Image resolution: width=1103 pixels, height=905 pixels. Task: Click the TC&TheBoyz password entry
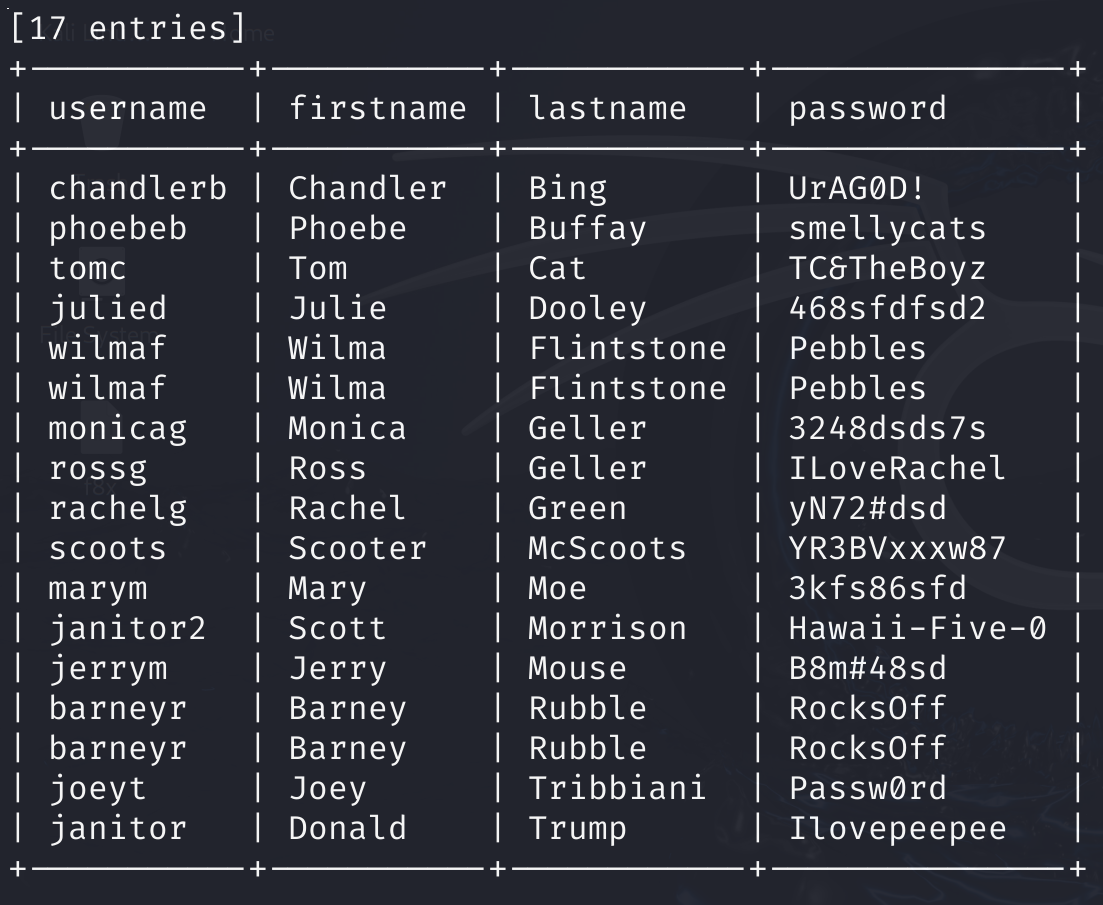click(887, 269)
